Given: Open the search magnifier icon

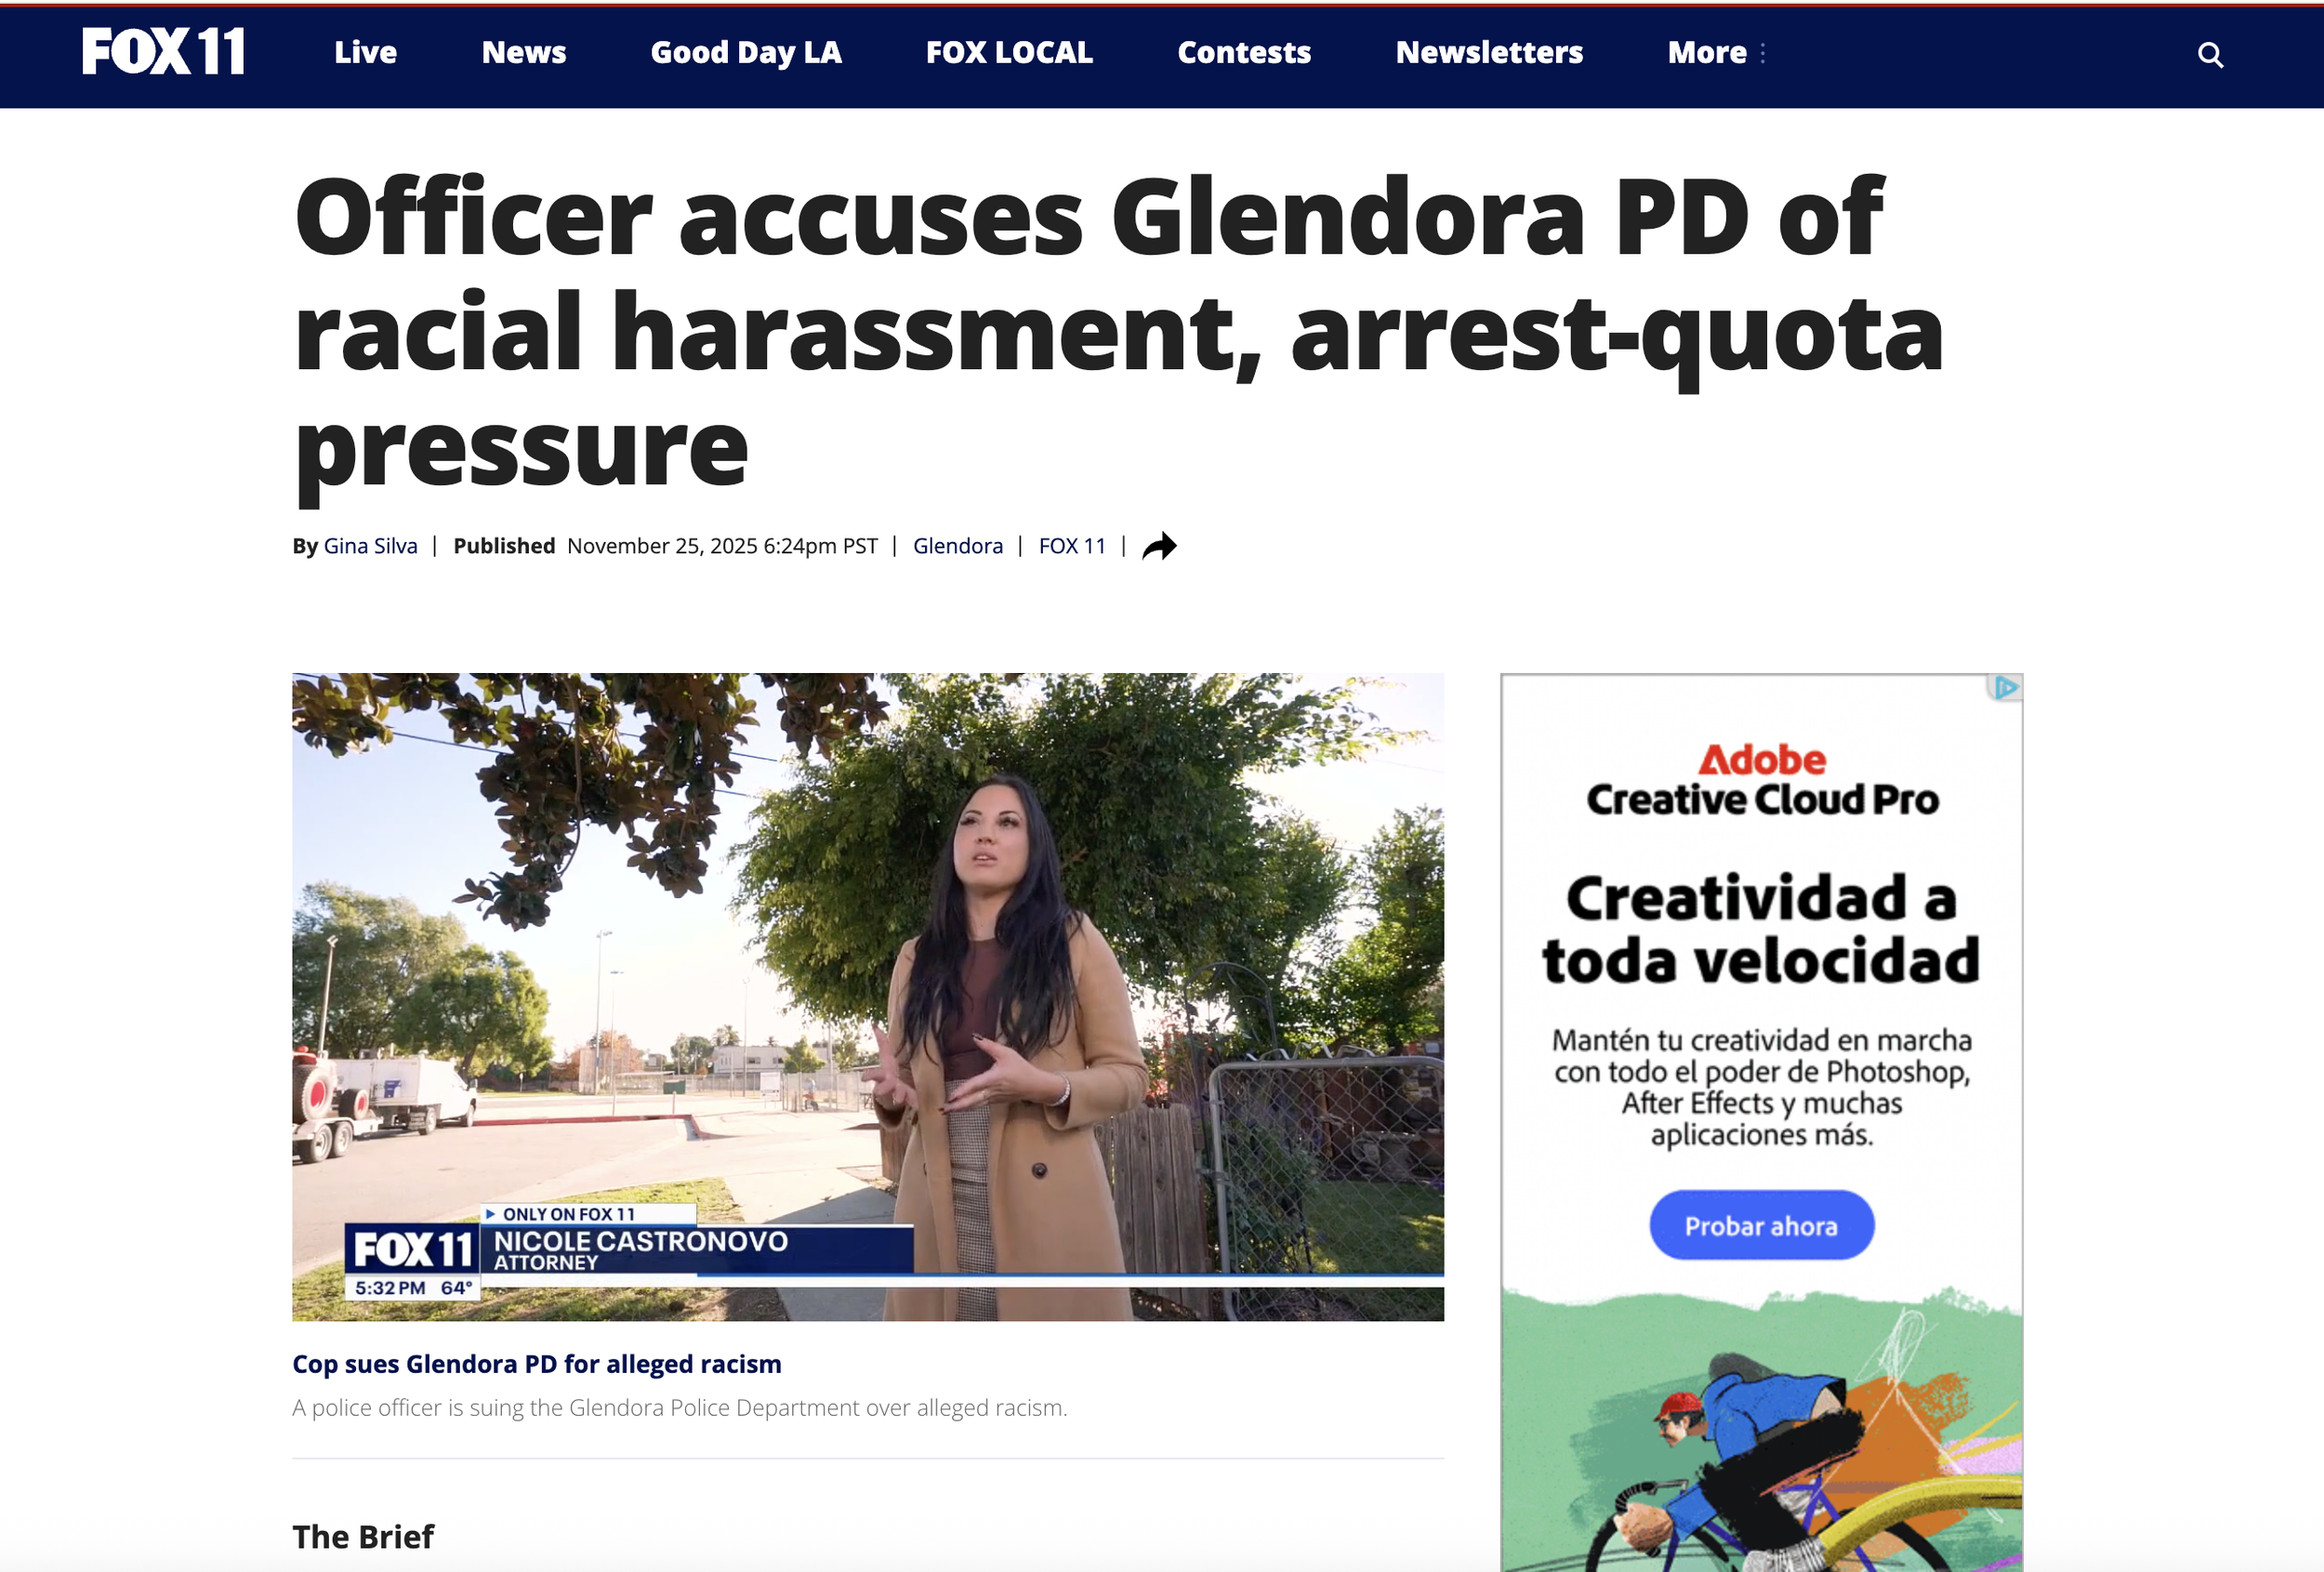Looking at the screenshot, I should tap(2210, 55).
